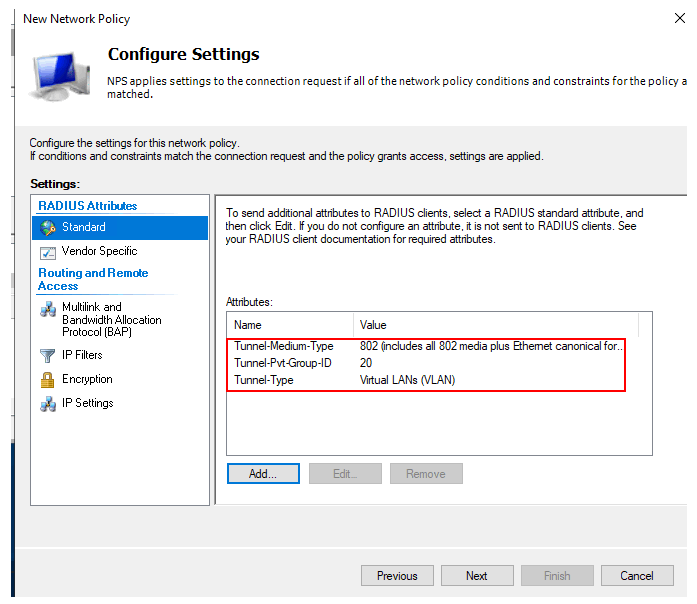Click the IP Settings network icon
The width and height of the screenshot is (697, 604).
coord(47,404)
